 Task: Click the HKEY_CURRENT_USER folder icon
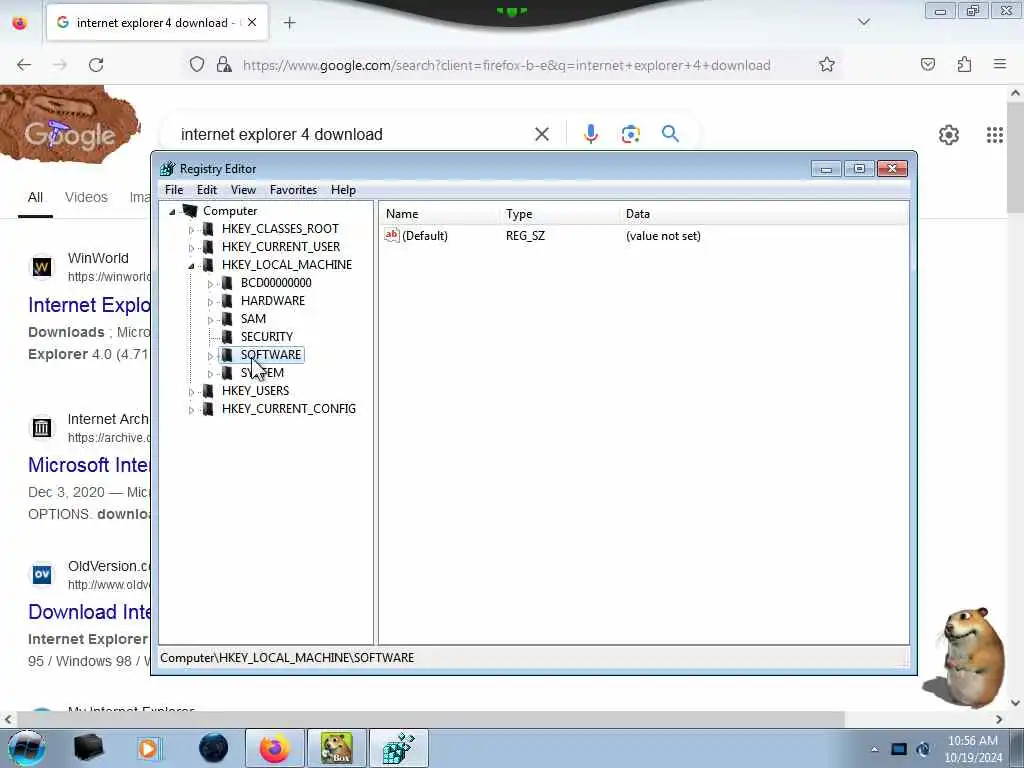pyautogui.click(x=208, y=246)
